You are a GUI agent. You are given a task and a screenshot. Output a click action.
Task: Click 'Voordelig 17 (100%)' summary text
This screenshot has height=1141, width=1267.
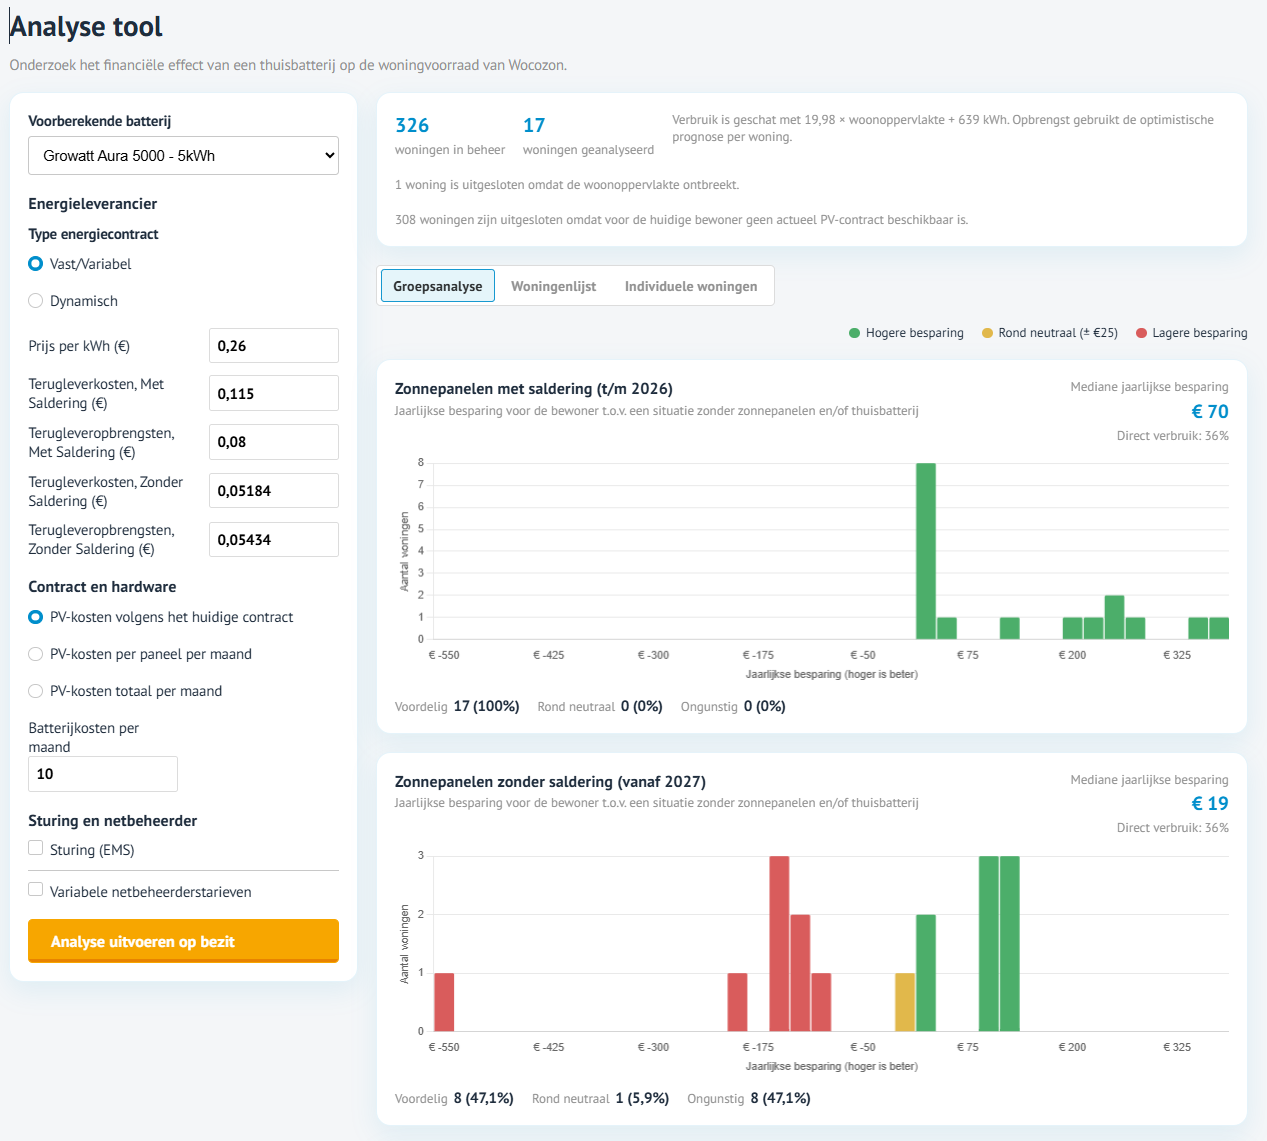tap(457, 706)
